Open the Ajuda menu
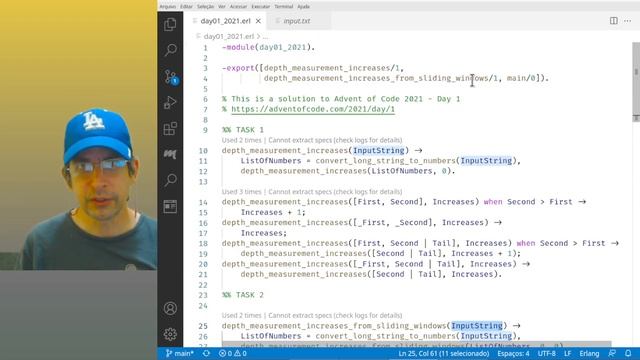Image resolution: width=640 pixels, height=360 pixels. [x=303, y=7]
